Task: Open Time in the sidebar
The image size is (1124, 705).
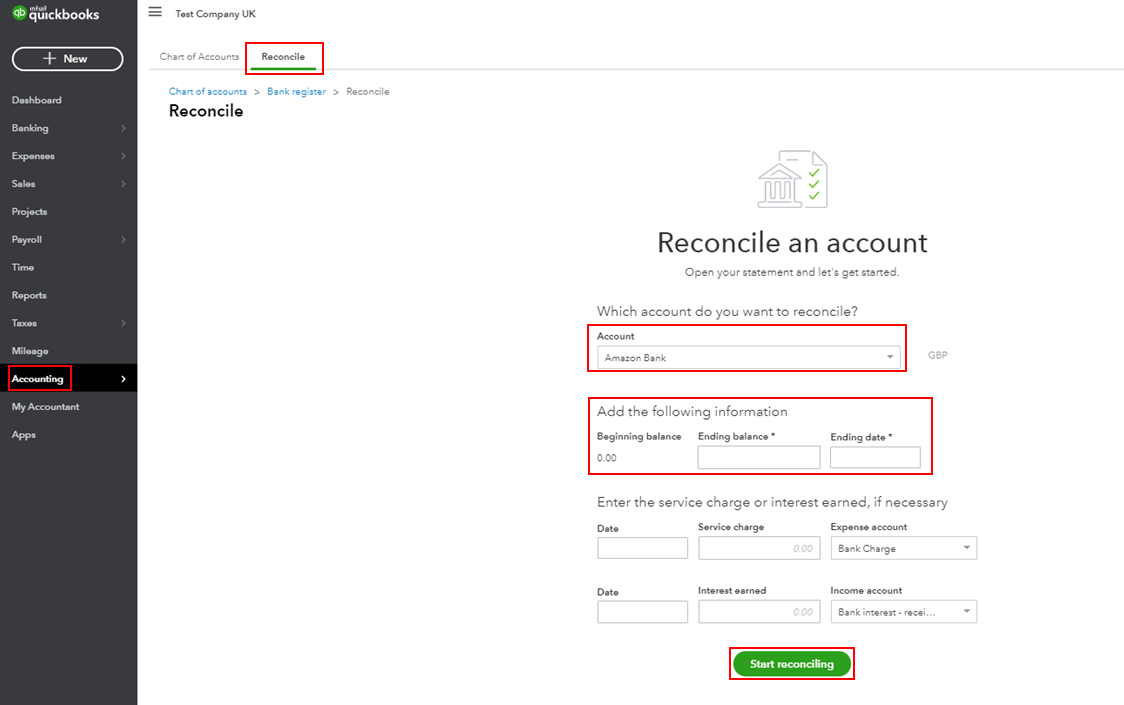Action: (x=23, y=268)
